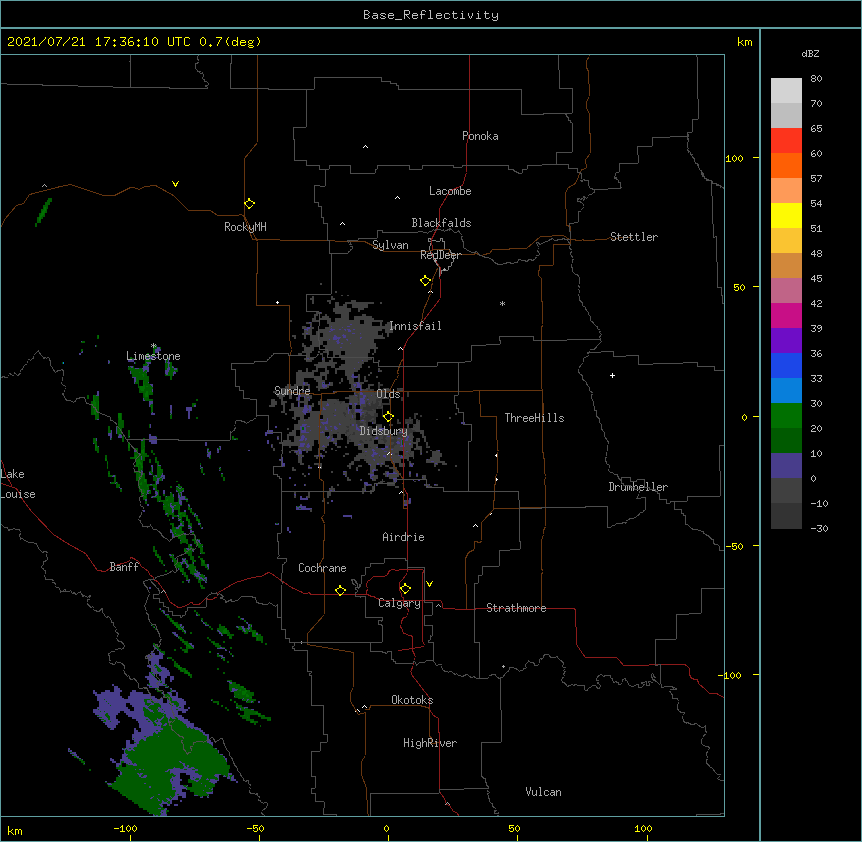This screenshot has height=842, width=862.
Task: Click the Sylvan label
Action: (390, 245)
